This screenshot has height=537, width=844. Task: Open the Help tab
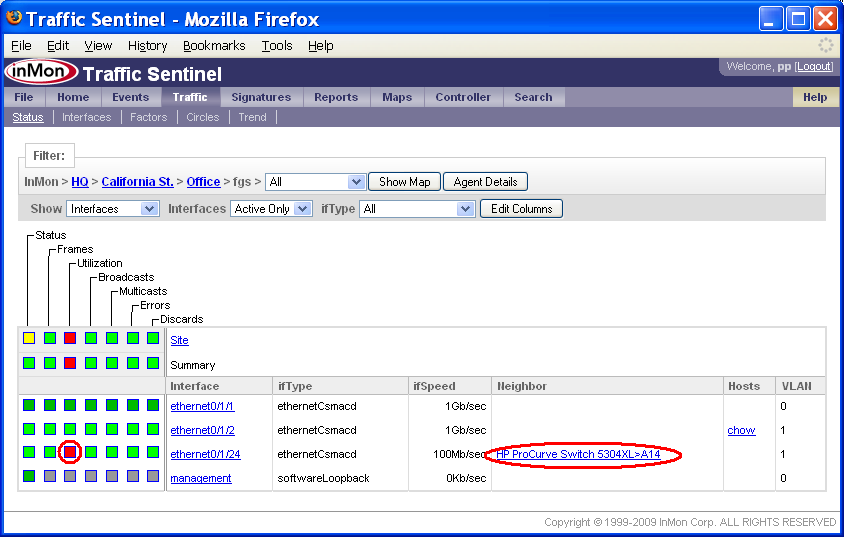point(814,97)
